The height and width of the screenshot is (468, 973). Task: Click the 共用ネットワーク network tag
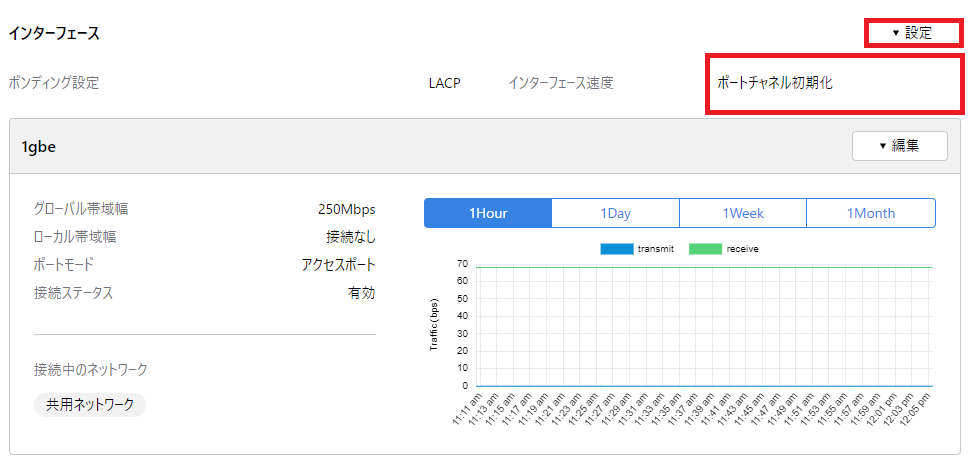(90, 405)
